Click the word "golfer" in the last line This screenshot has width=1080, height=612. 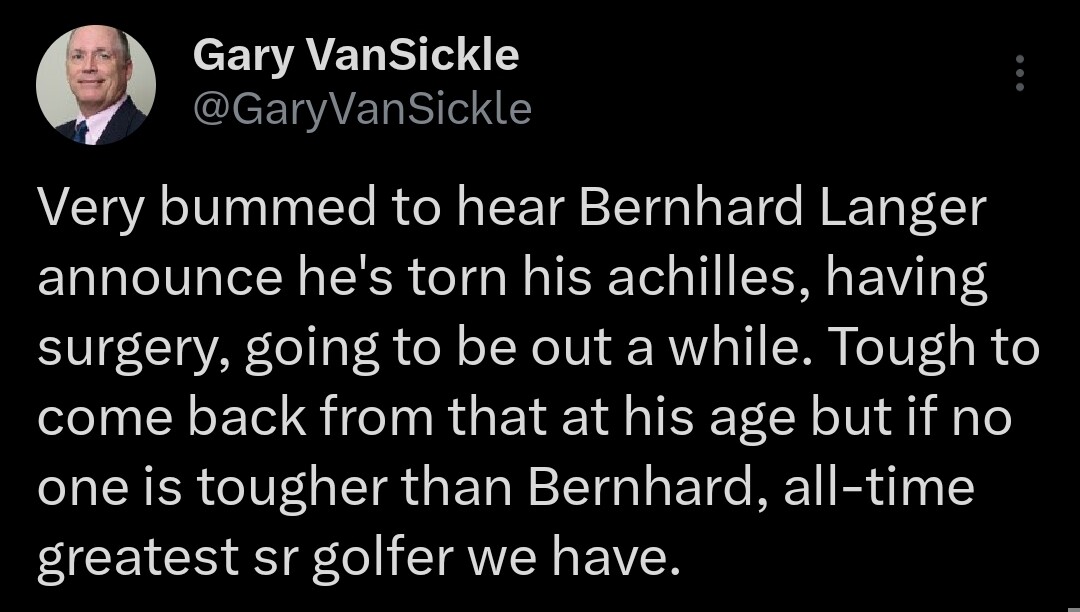(x=382, y=556)
